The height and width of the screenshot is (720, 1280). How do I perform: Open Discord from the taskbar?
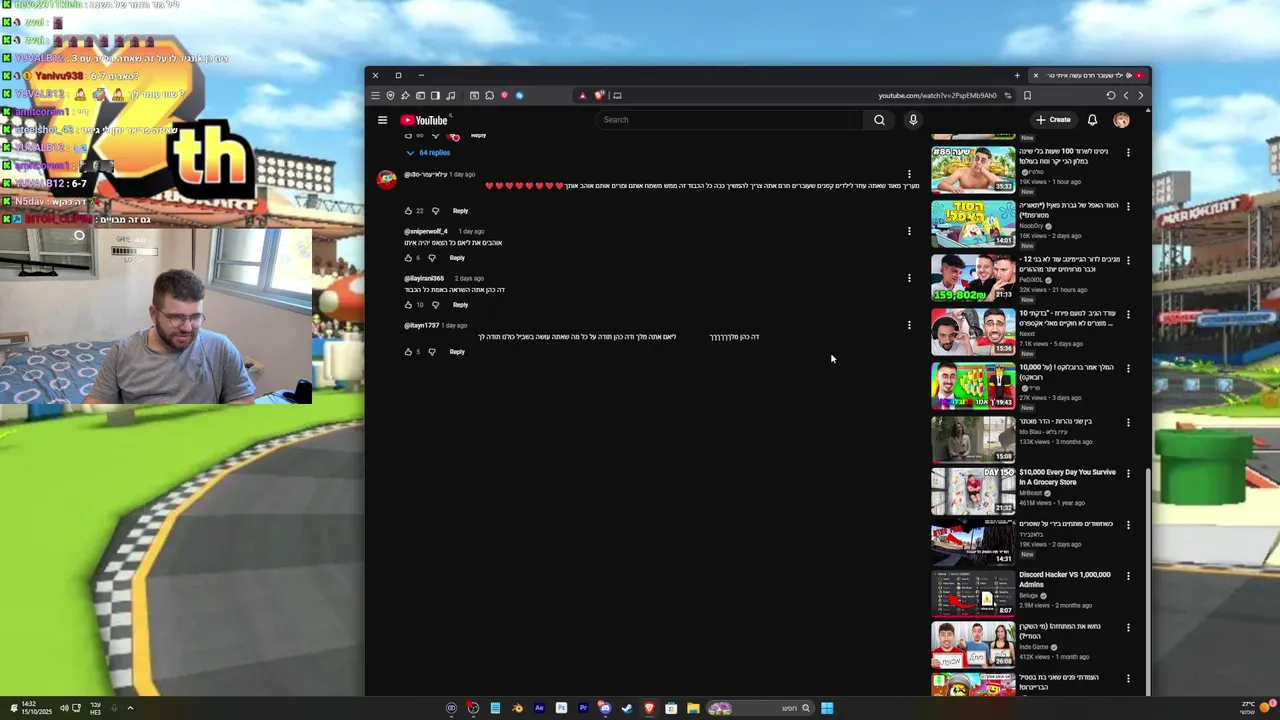tap(605, 708)
